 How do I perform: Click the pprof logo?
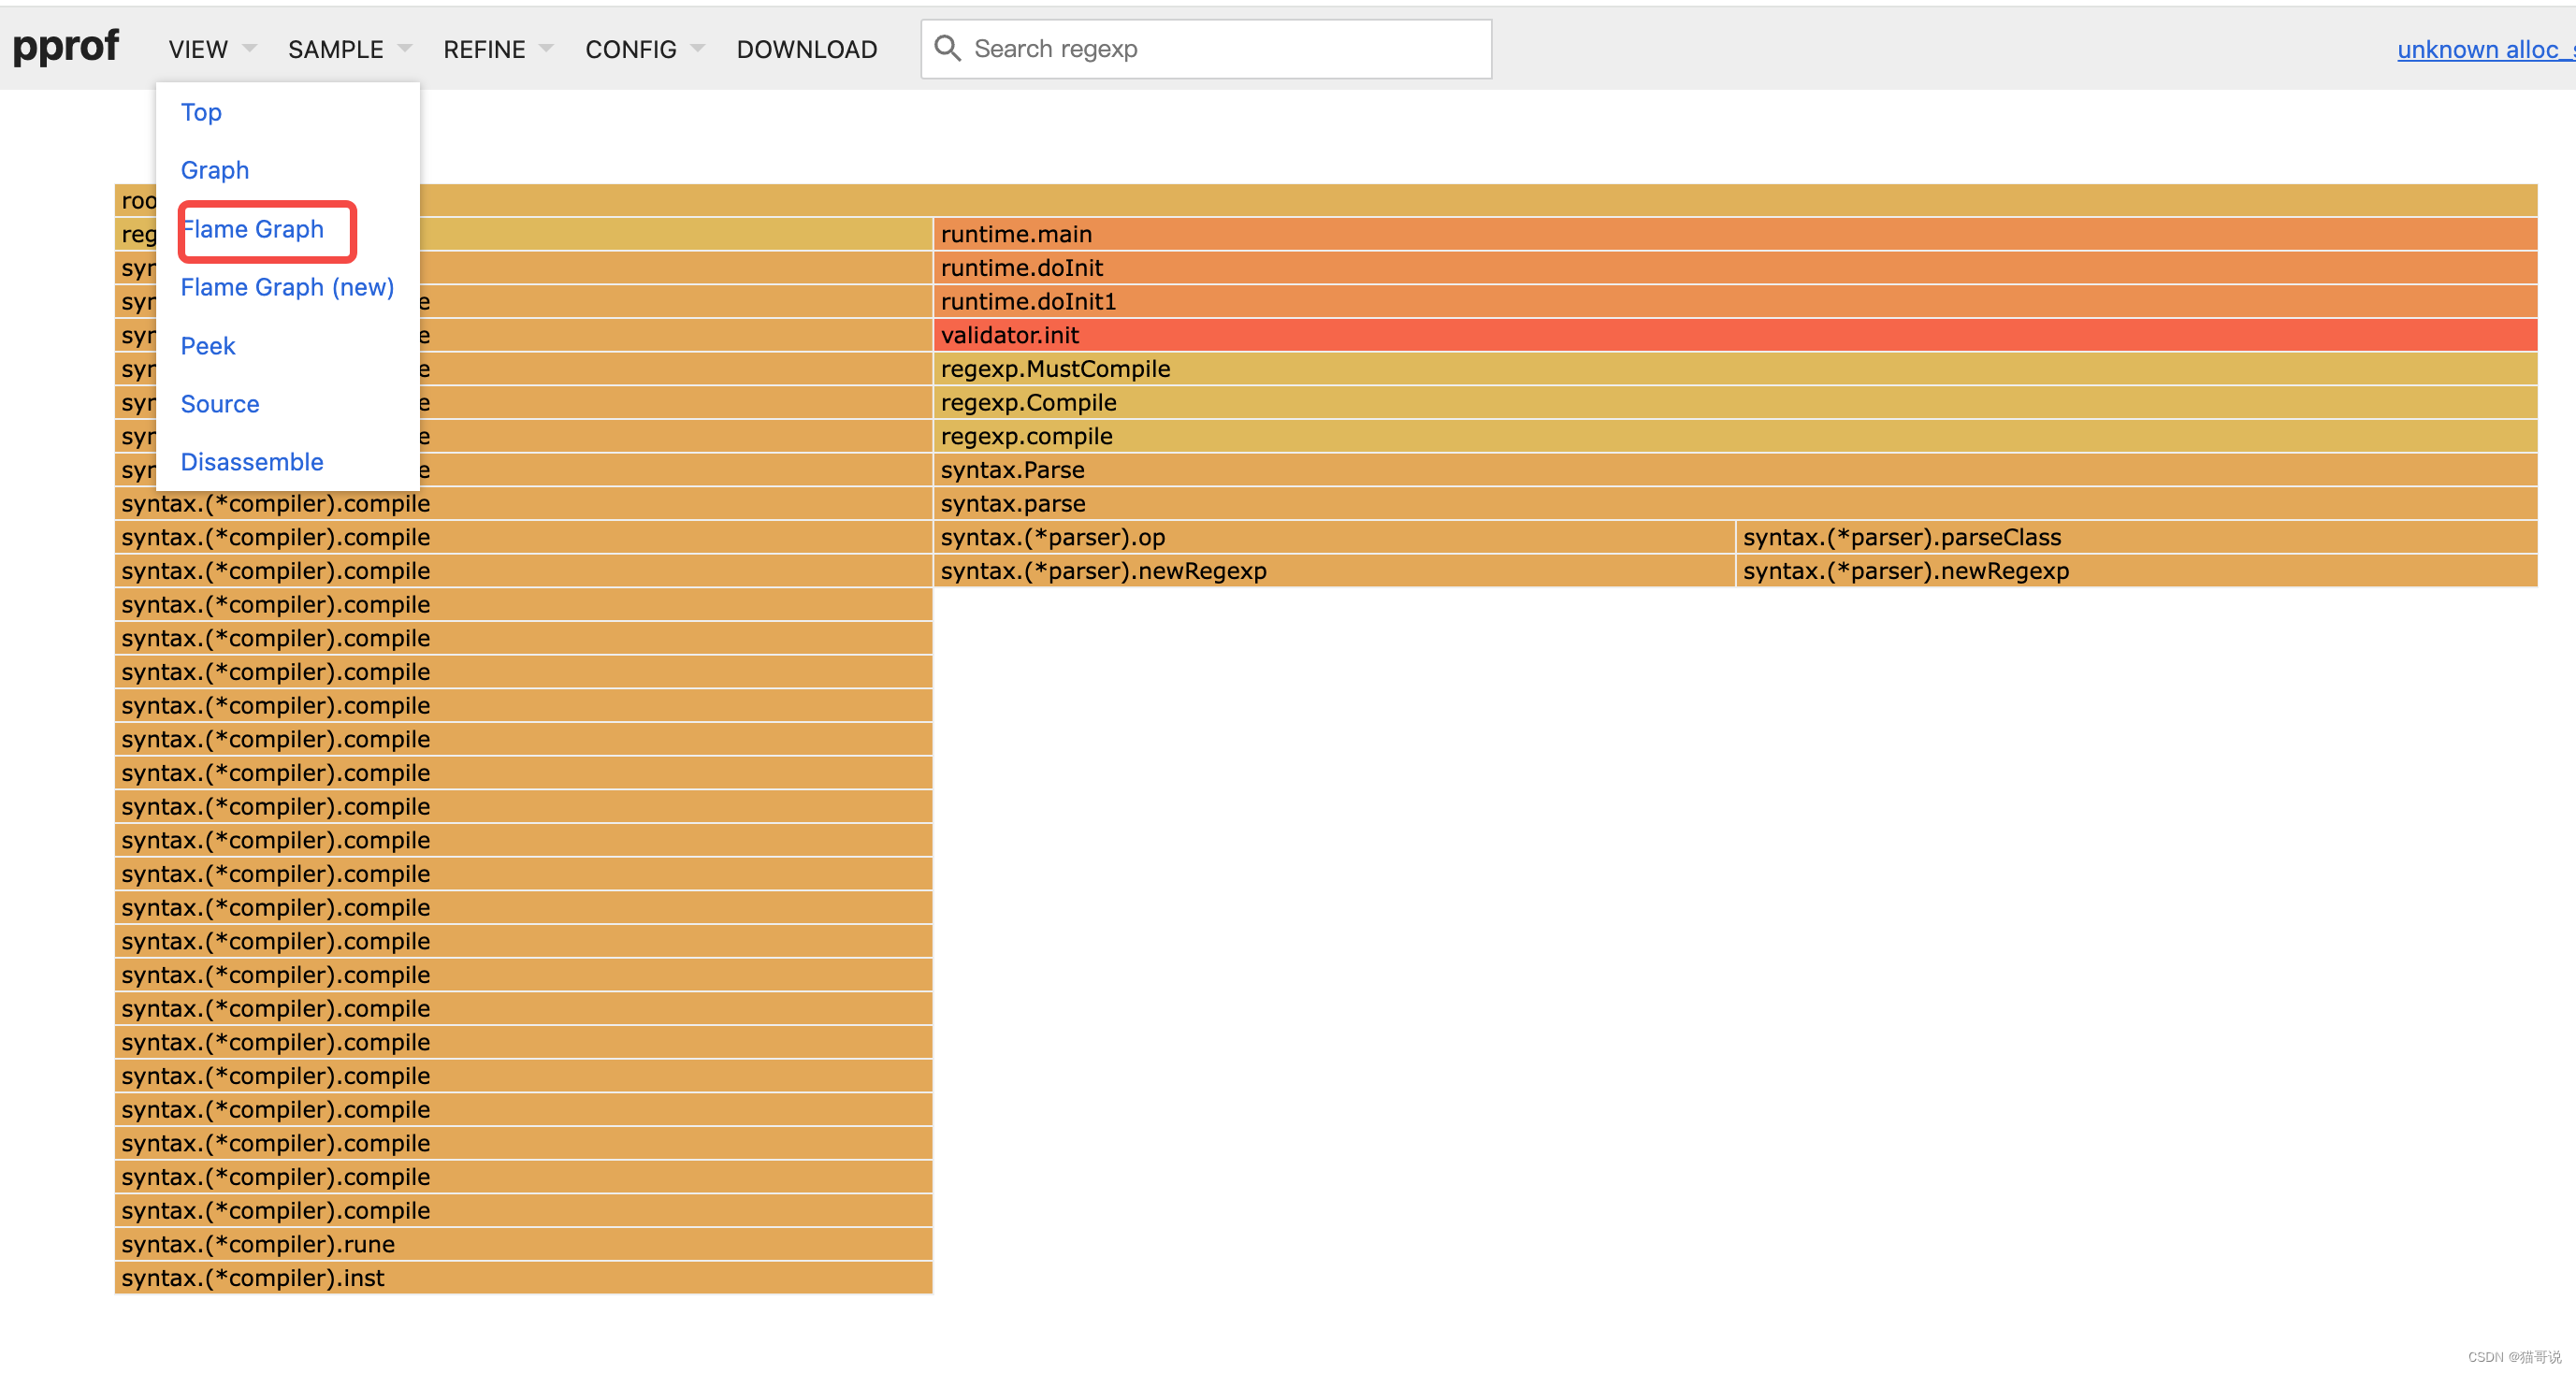(x=66, y=46)
